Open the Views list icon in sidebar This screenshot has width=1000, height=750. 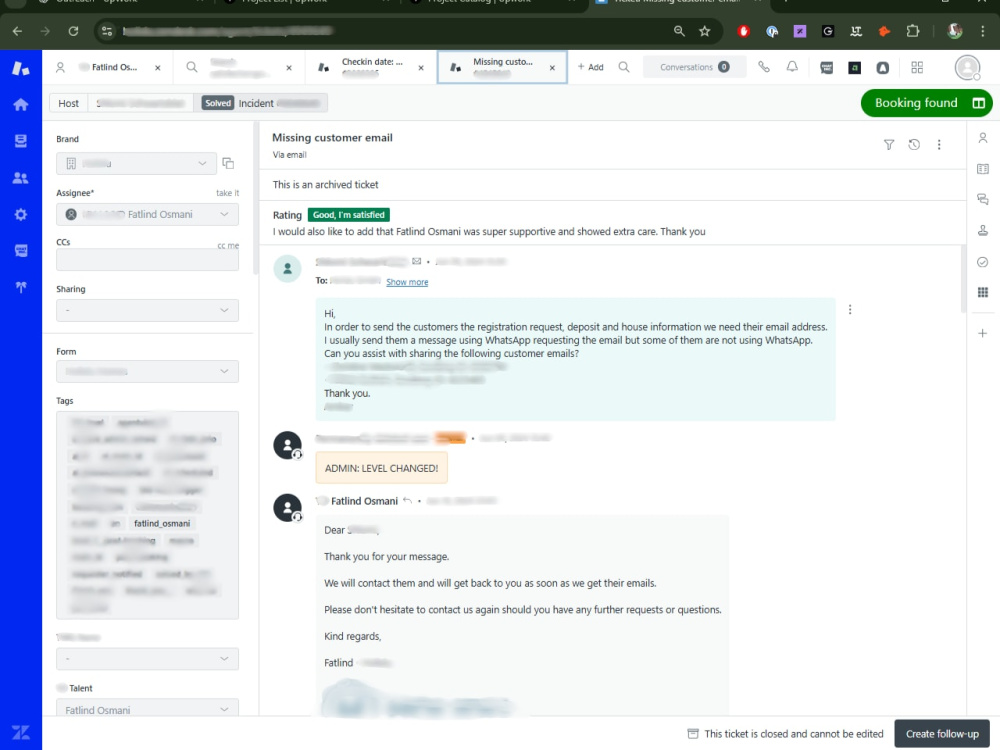click(x=20, y=141)
